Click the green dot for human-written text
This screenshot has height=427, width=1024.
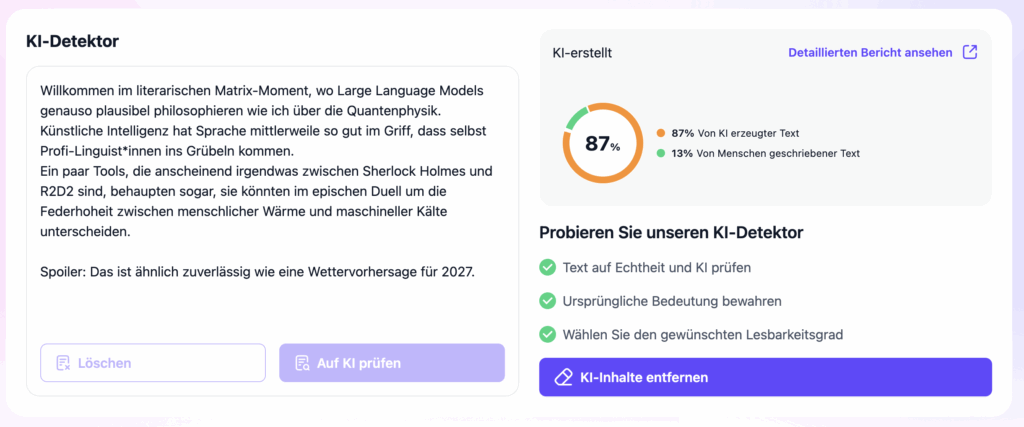(661, 153)
